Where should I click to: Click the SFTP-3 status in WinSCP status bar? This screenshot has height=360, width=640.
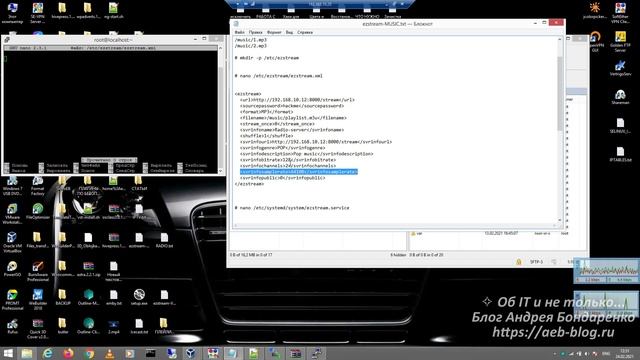coord(536,262)
